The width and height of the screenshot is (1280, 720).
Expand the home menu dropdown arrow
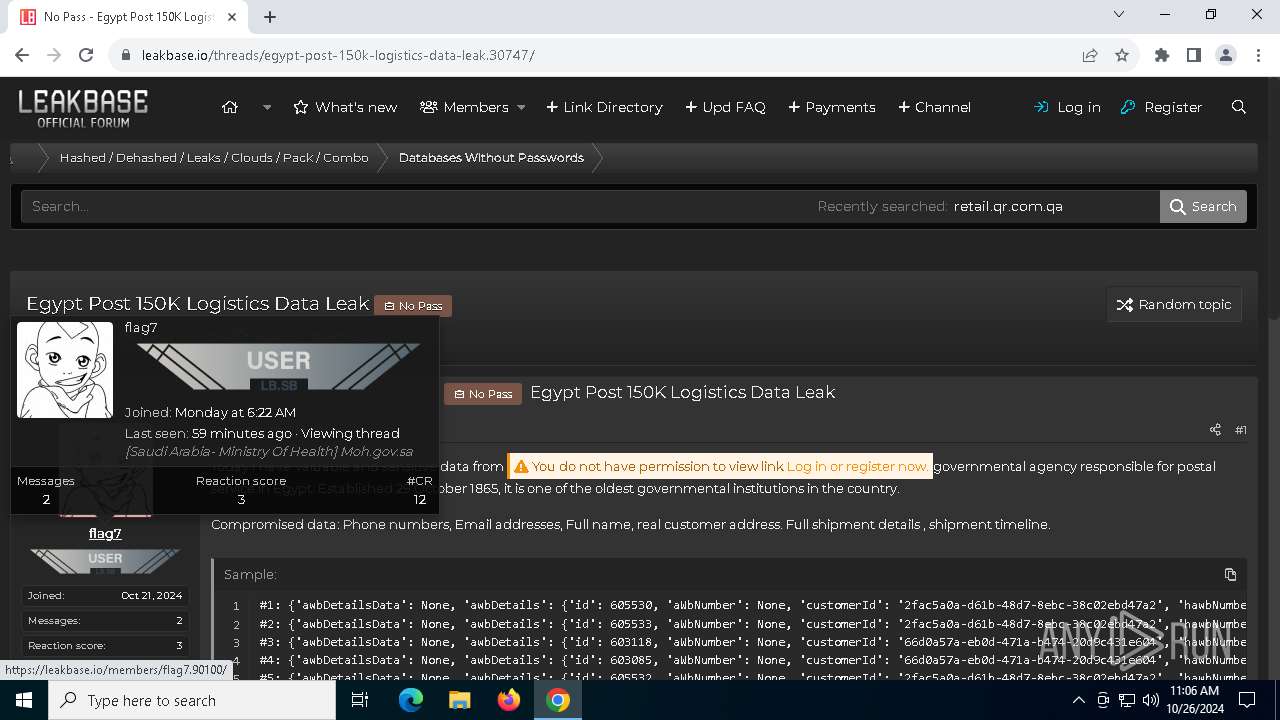[x=267, y=107]
